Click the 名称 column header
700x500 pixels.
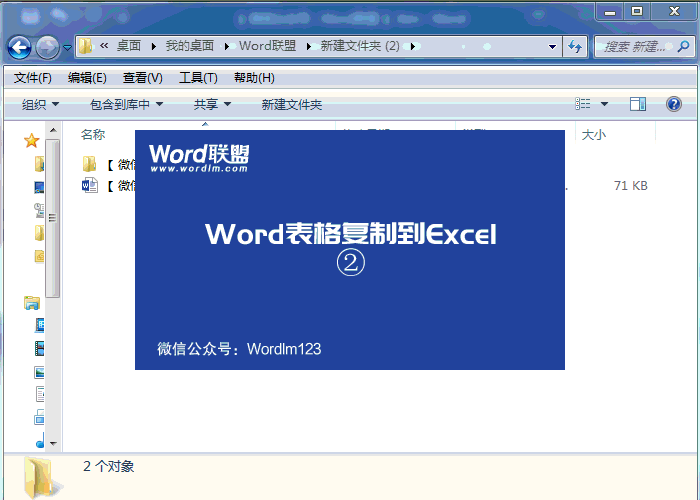point(93,134)
